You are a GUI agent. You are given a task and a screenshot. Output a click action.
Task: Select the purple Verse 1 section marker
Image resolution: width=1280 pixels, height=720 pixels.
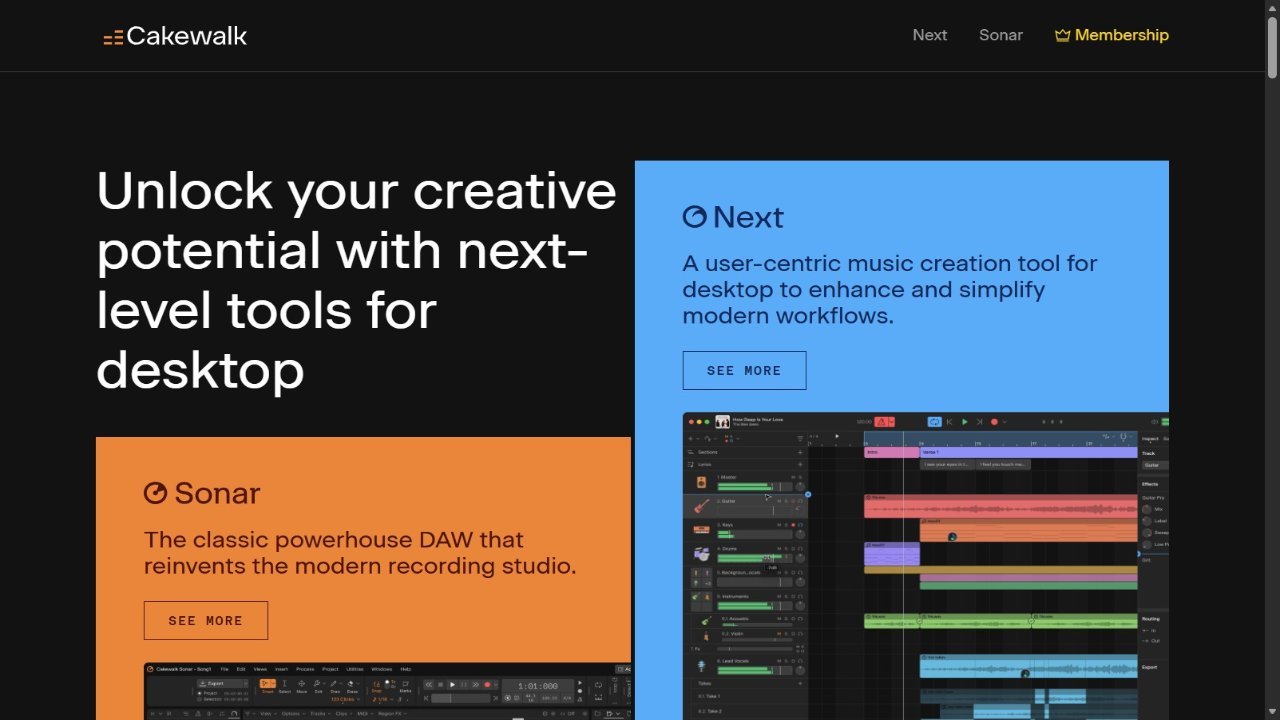pos(1029,452)
